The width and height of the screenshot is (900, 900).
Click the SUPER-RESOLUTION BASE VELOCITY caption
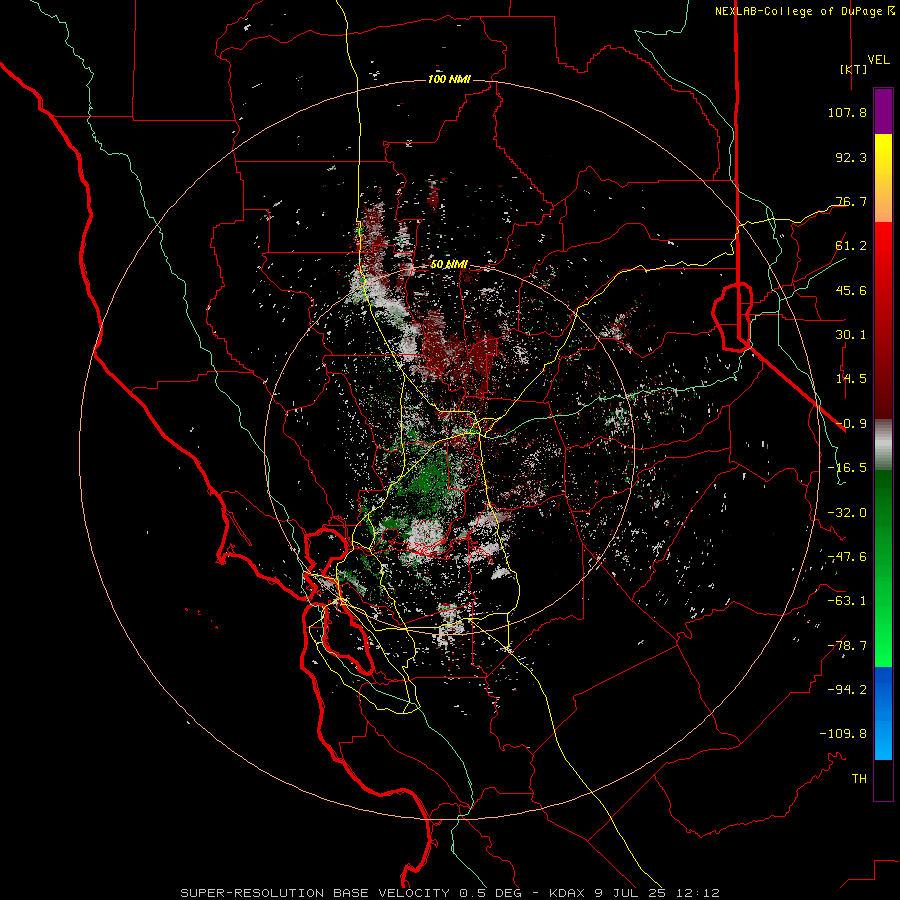coord(317,893)
